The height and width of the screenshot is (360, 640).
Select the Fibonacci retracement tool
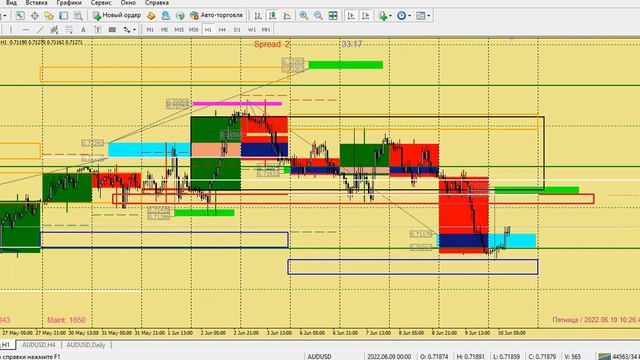pos(69,29)
